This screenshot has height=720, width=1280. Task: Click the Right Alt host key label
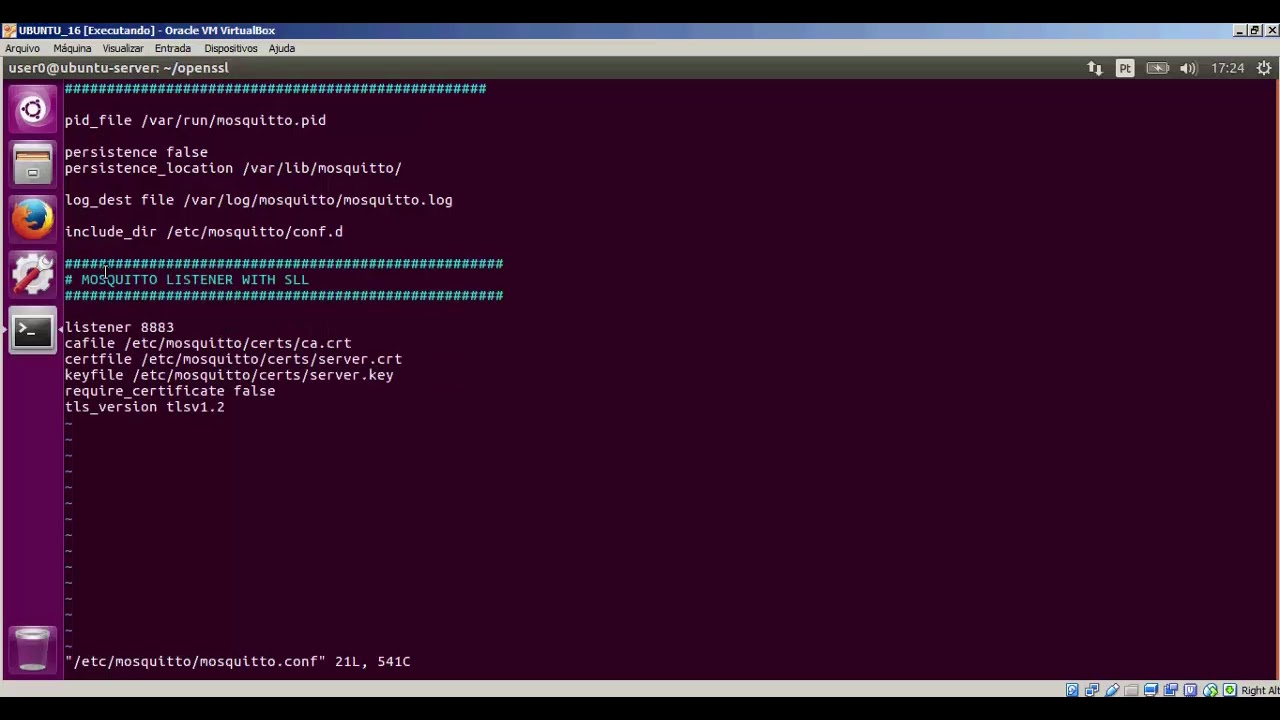point(1260,690)
